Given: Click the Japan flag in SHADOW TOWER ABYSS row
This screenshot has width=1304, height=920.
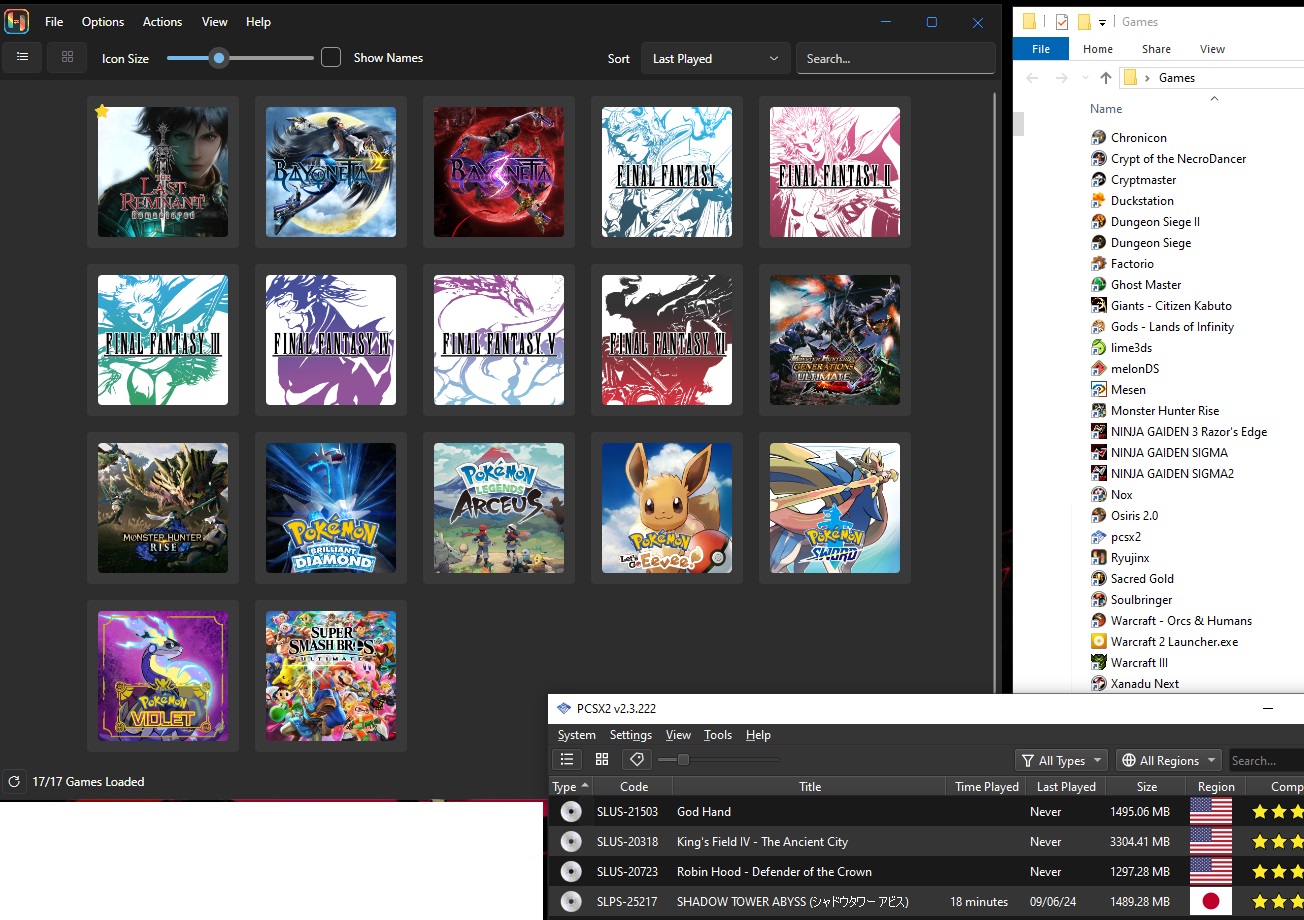Looking at the screenshot, I should 1211,901.
